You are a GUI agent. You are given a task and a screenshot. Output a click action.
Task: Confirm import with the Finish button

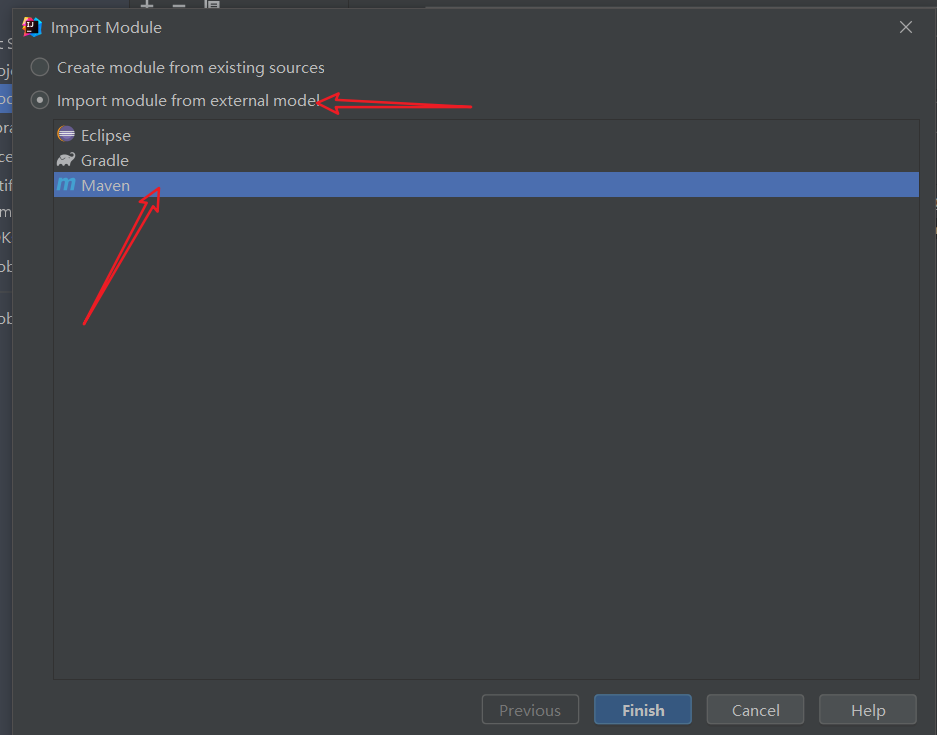[x=643, y=709]
